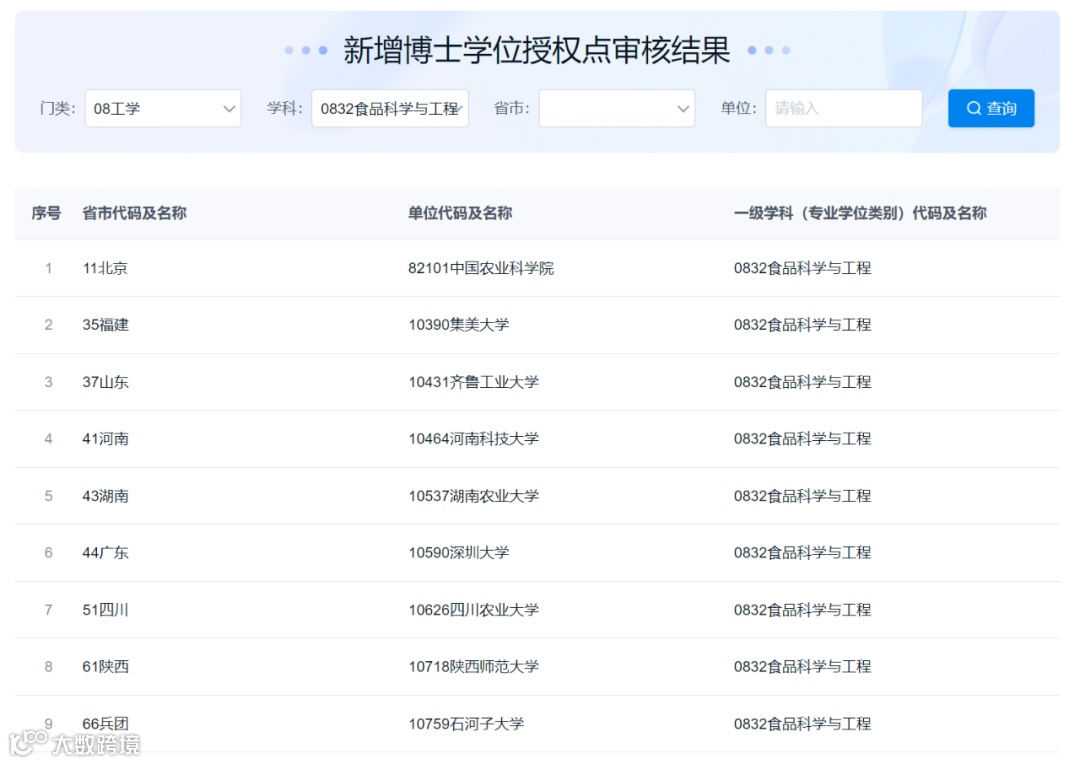Click the discipline cell in 齐鲁工业大学 row

pos(802,382)
